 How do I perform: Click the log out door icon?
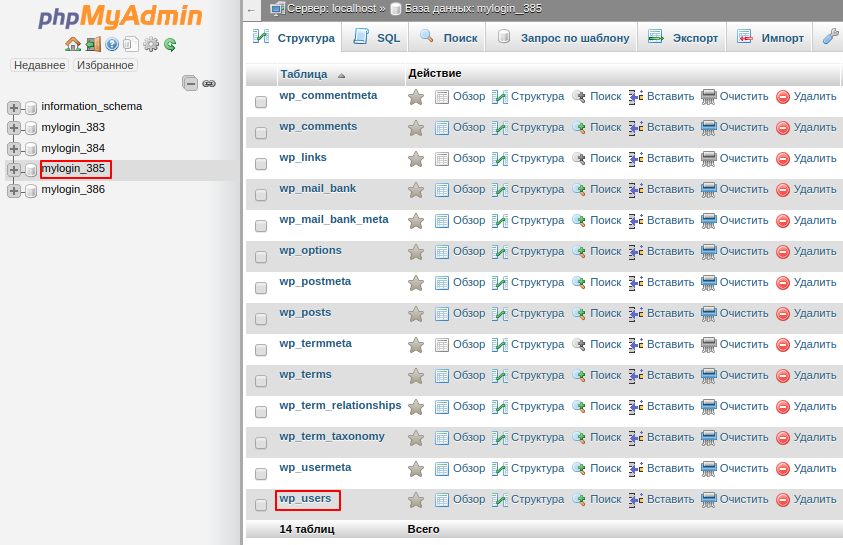click(x=93, y=44)
